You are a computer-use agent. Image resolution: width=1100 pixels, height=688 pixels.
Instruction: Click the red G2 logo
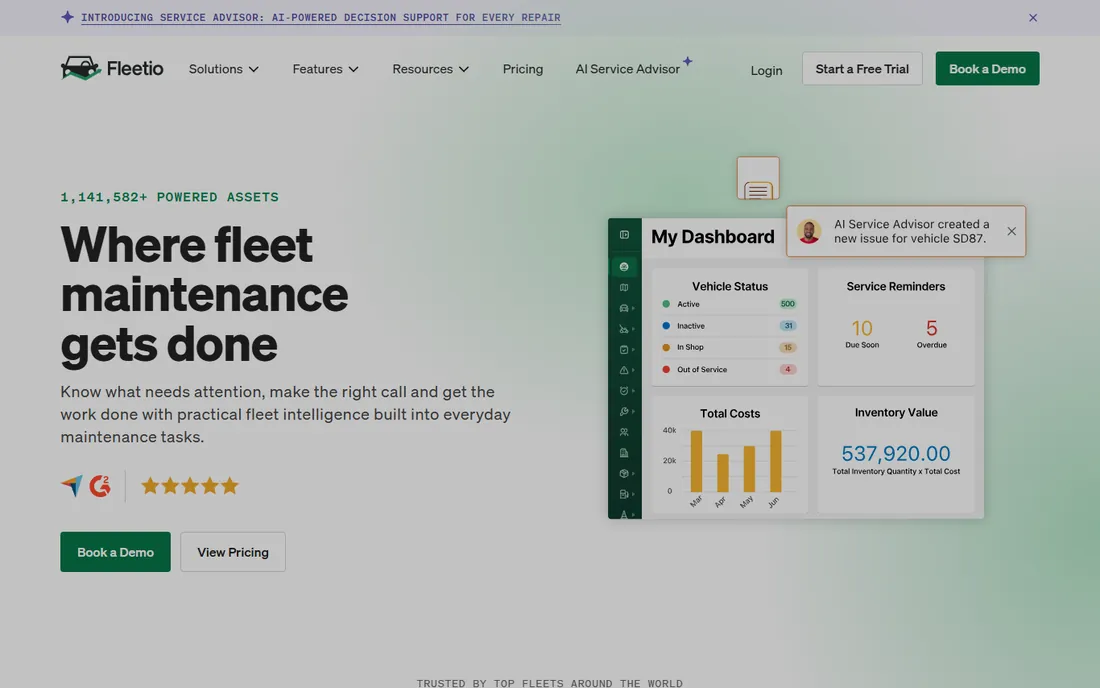[x=100, y=485]
